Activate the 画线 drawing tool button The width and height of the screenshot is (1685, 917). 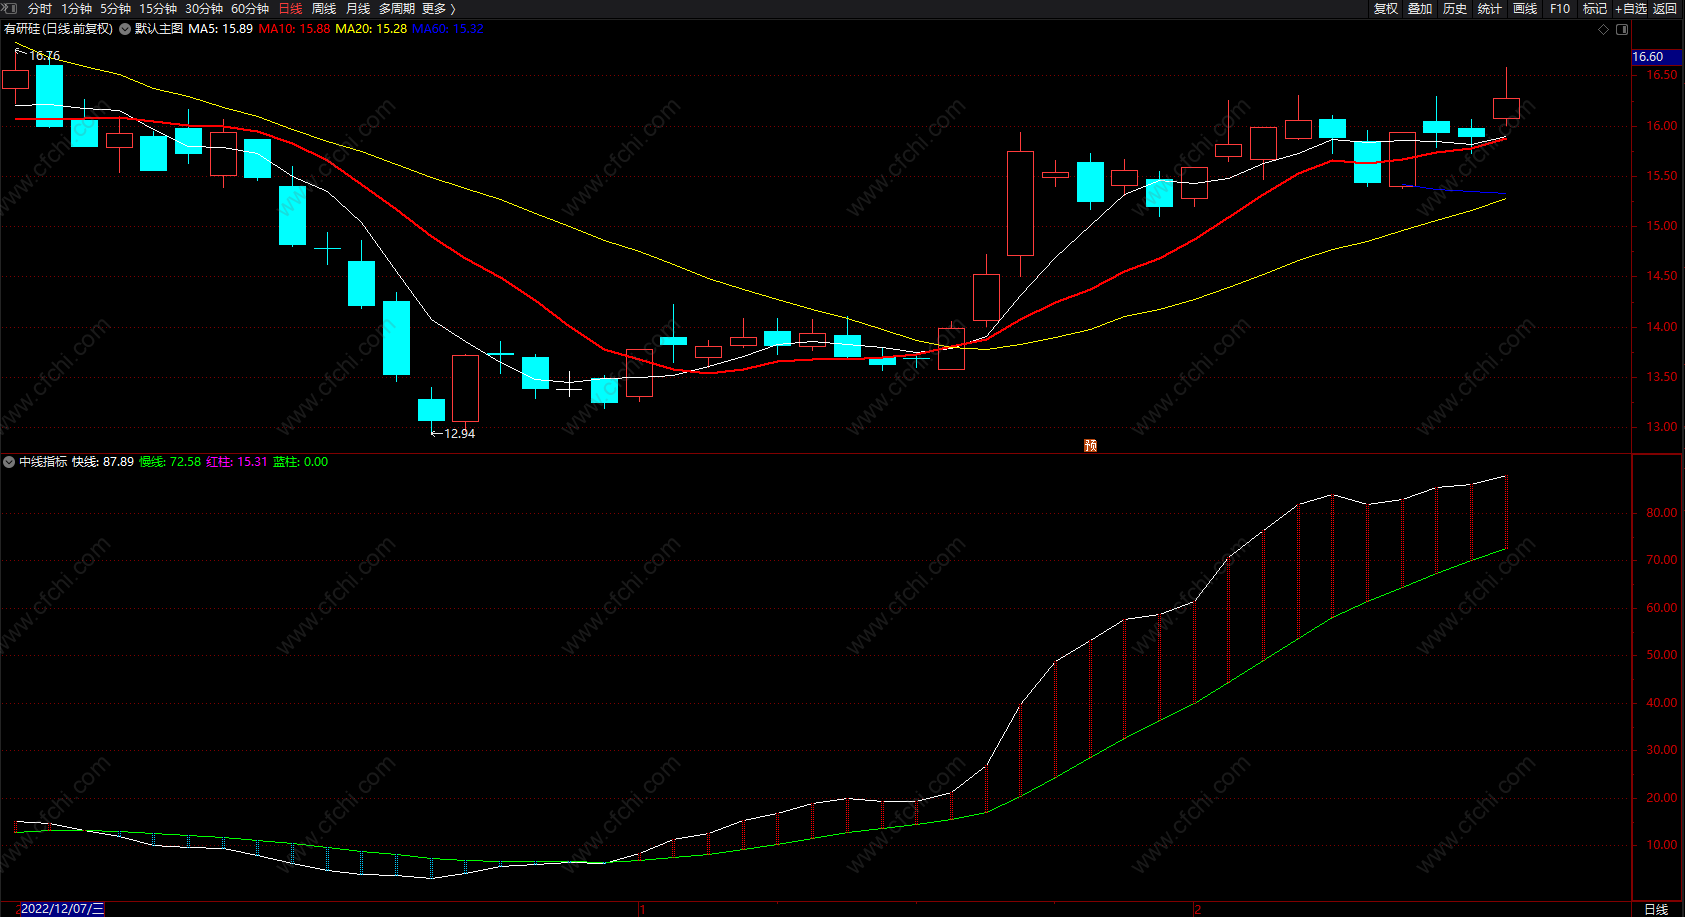pyautogui.click(x=1525, y=8)
